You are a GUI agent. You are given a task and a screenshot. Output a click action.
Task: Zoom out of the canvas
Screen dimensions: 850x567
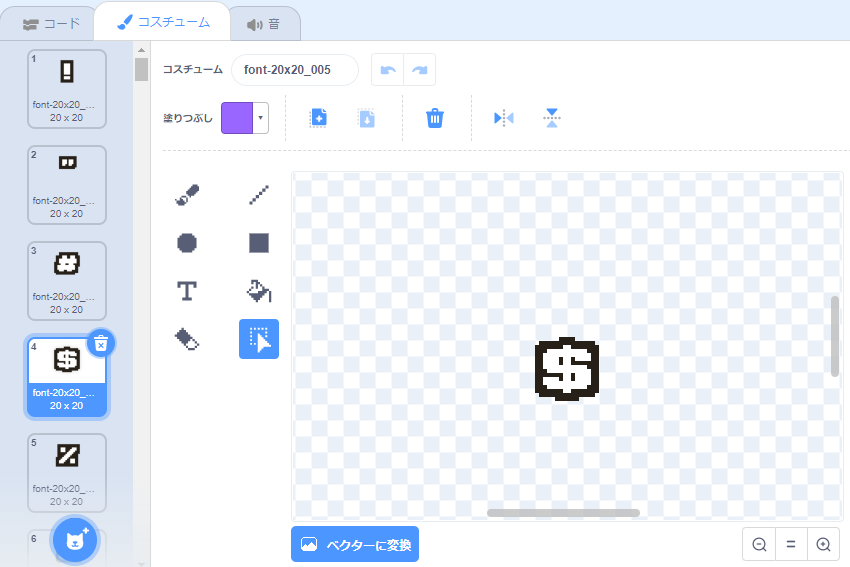pos(759,544)
